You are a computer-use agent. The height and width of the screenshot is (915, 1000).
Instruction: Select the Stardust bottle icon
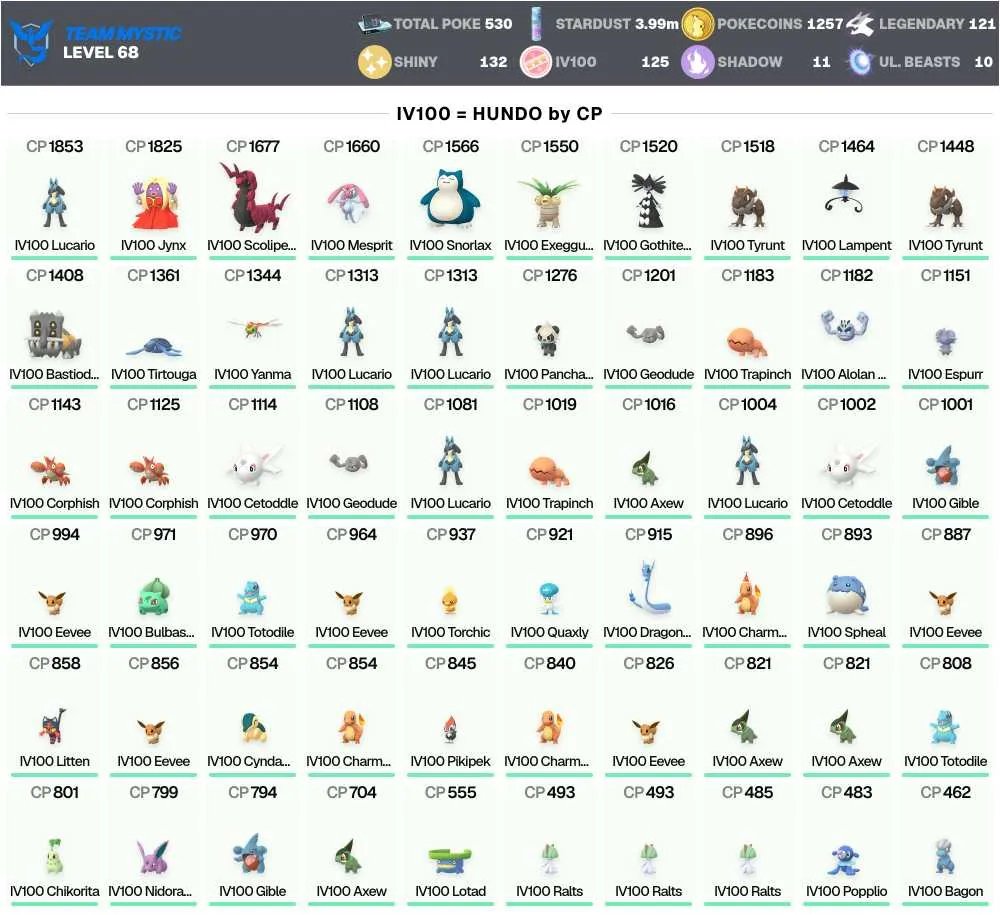(536, 24)
